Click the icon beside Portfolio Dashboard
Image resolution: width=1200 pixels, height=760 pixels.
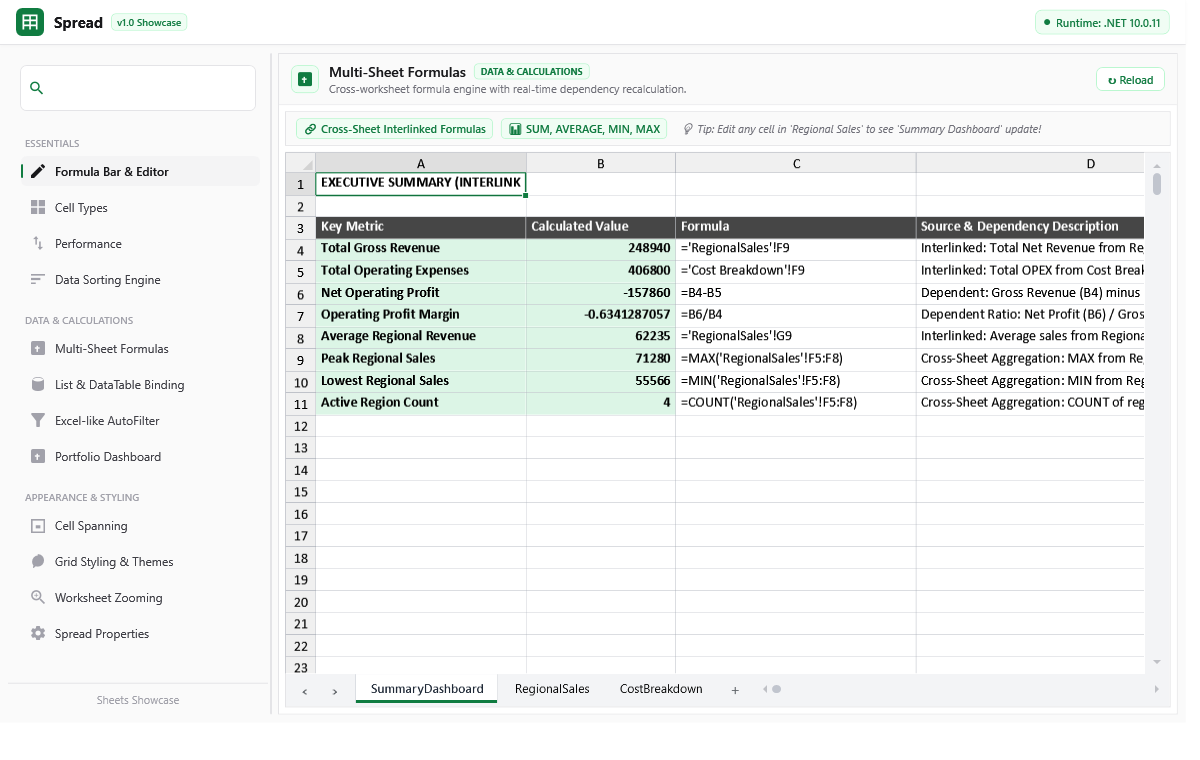[x=38, y=456]
